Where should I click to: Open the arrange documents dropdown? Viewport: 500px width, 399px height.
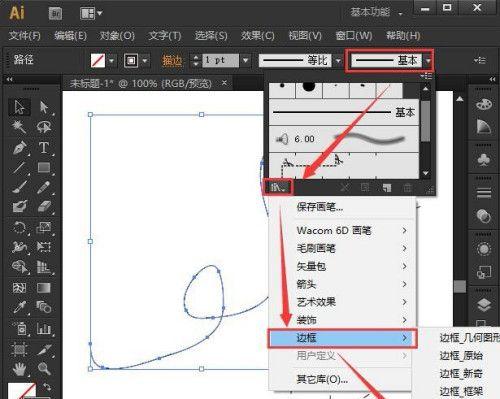(x=91, y=14)
